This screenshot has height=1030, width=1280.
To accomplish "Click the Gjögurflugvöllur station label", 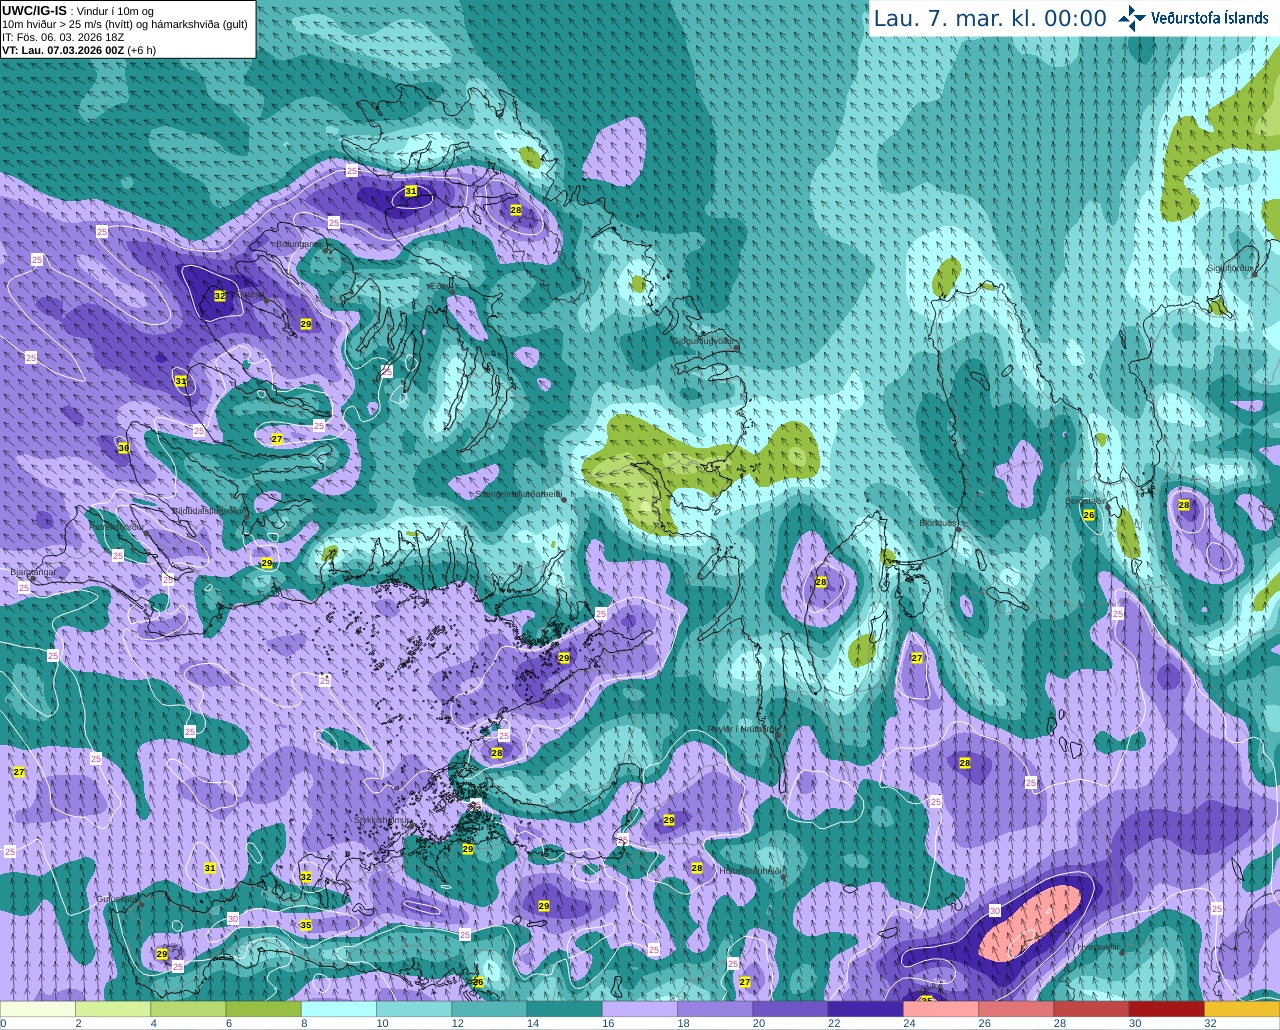I will click(x=704, y=340).
